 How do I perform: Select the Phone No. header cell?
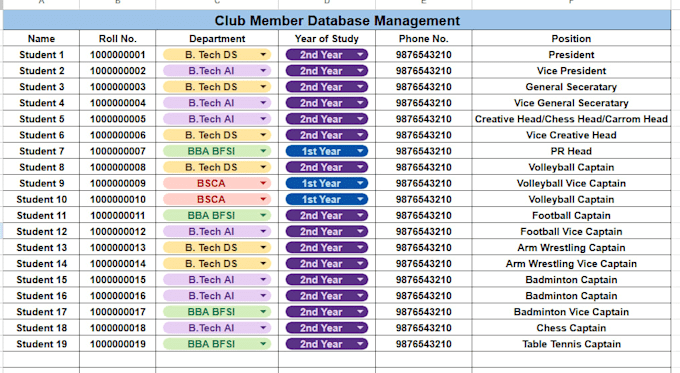(423, 39)
